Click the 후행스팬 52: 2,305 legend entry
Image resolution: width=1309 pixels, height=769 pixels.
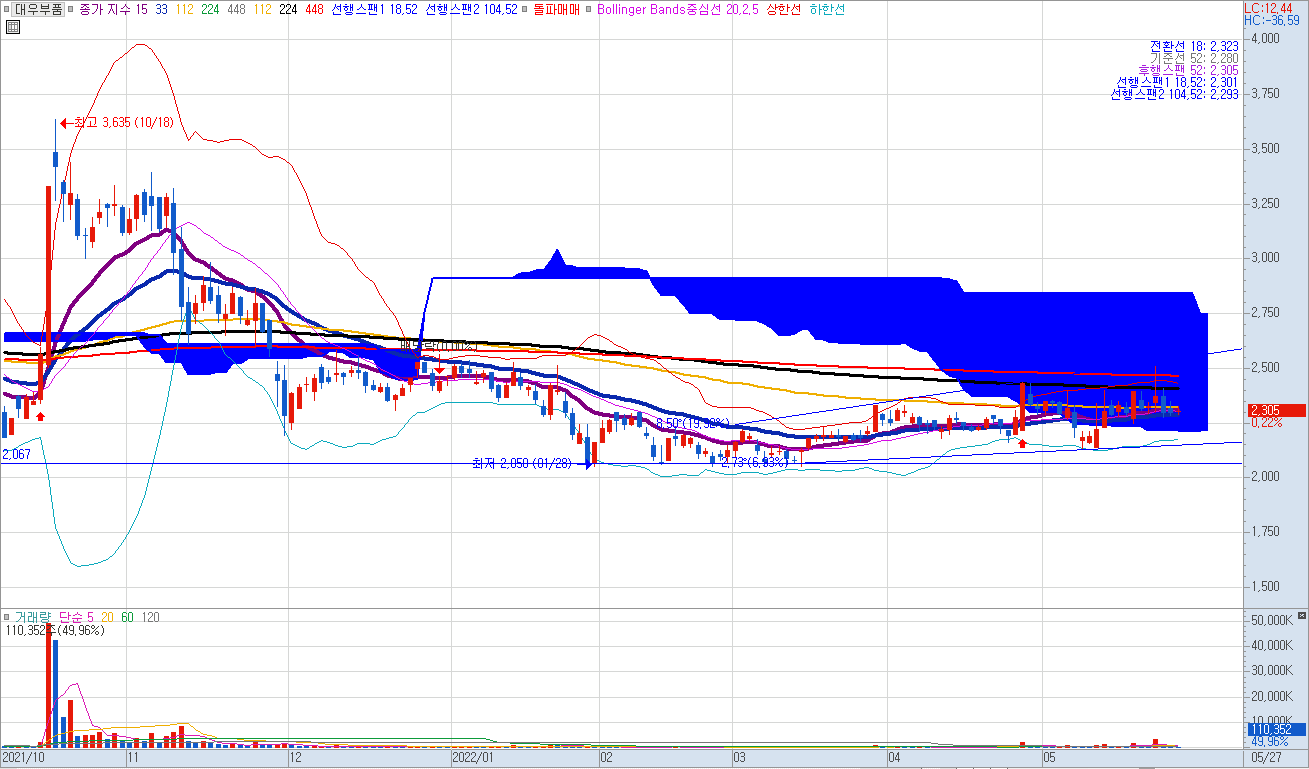(x=1188, y=70)
